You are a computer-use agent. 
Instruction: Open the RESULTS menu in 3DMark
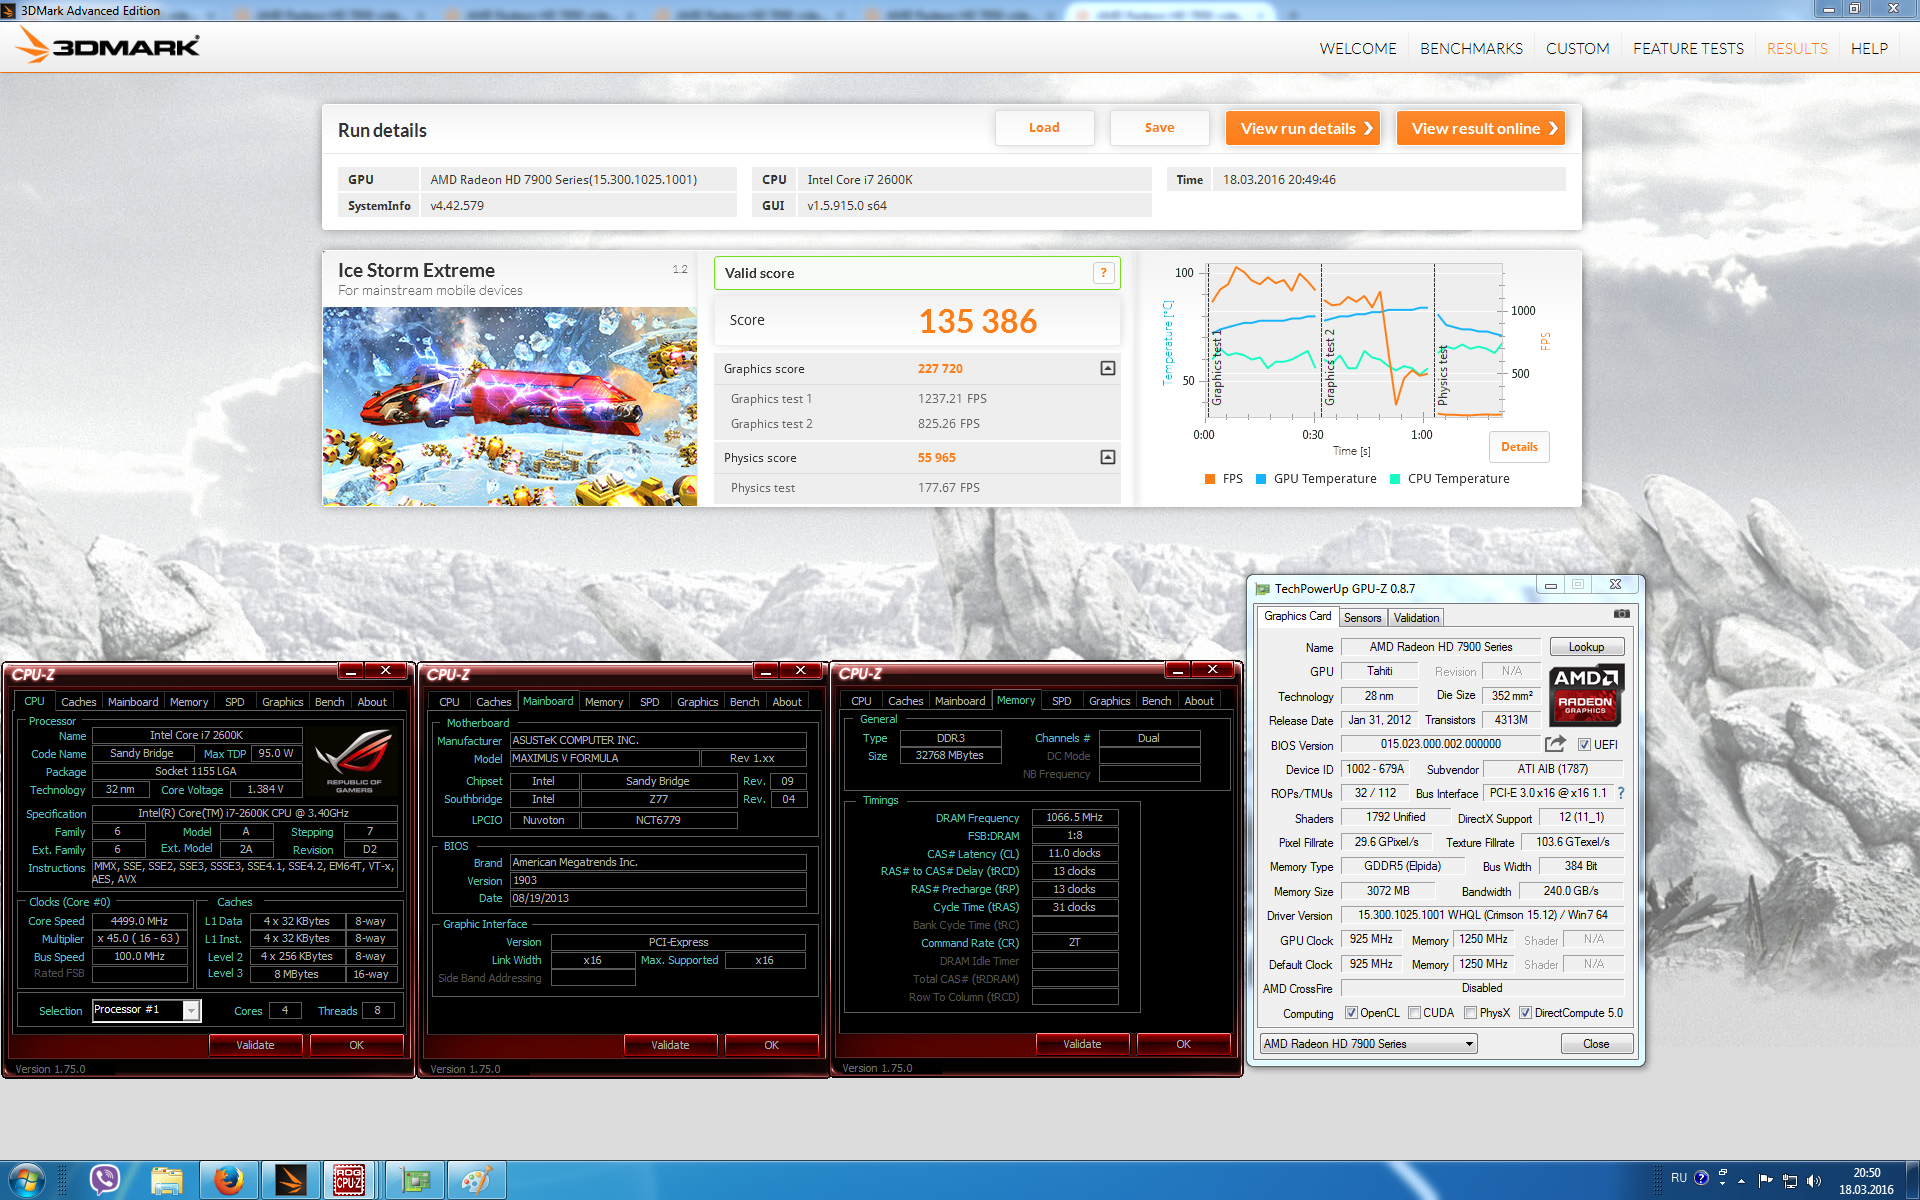pos(1797,48)
